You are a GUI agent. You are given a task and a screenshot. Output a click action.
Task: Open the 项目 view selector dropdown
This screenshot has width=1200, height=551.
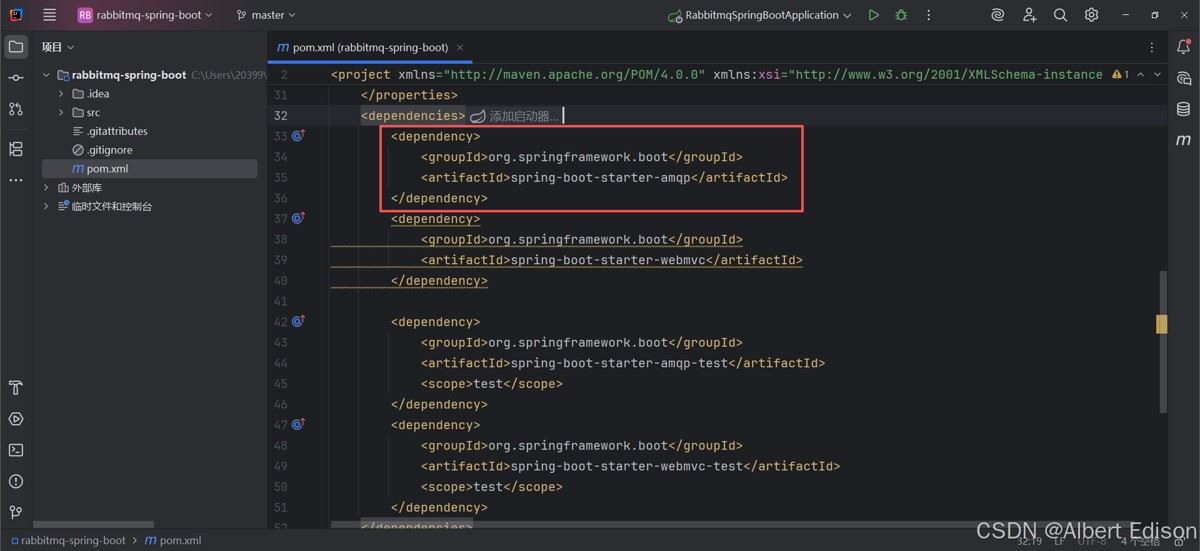click(58, 47)
